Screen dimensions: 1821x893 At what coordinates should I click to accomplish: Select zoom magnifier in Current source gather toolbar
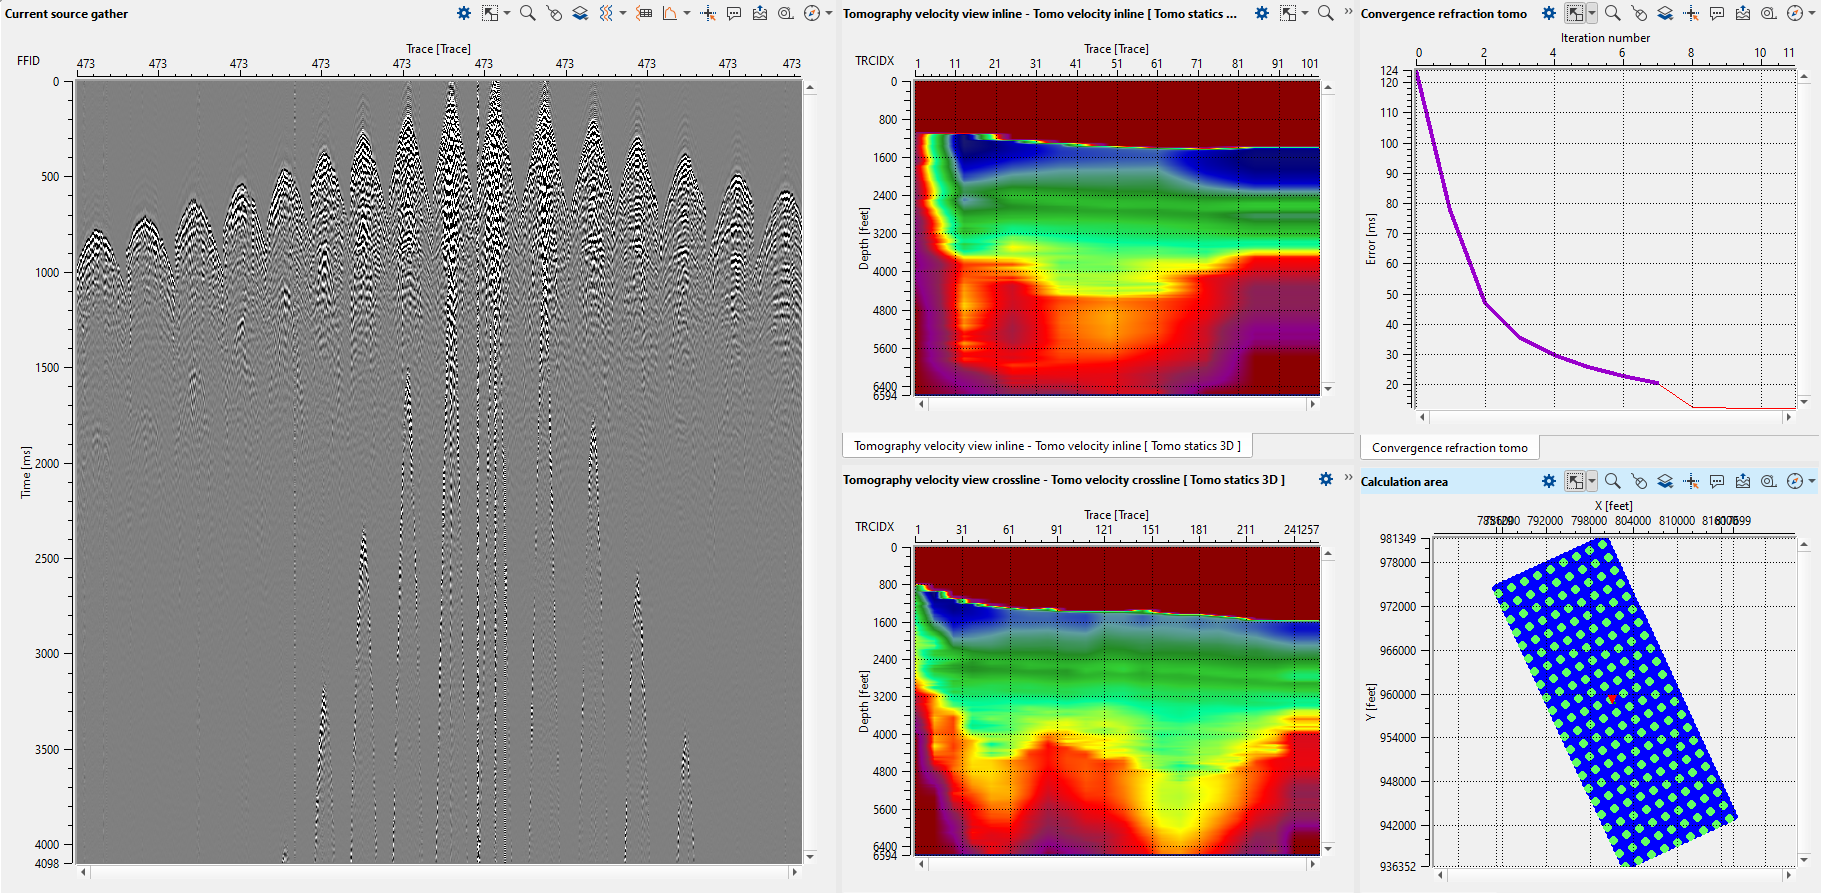[527, 13]
